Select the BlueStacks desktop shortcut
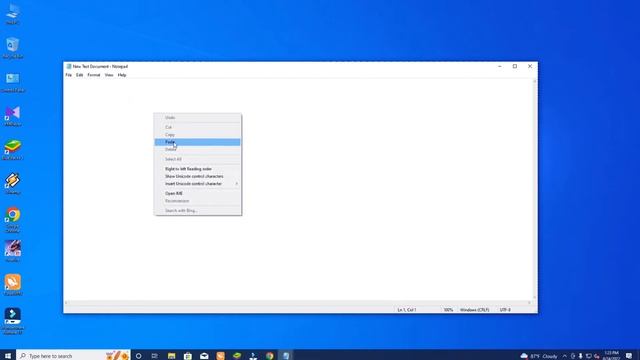Viewport: 640px width, 360px height. pyautogui.click(x=13, y=149)
